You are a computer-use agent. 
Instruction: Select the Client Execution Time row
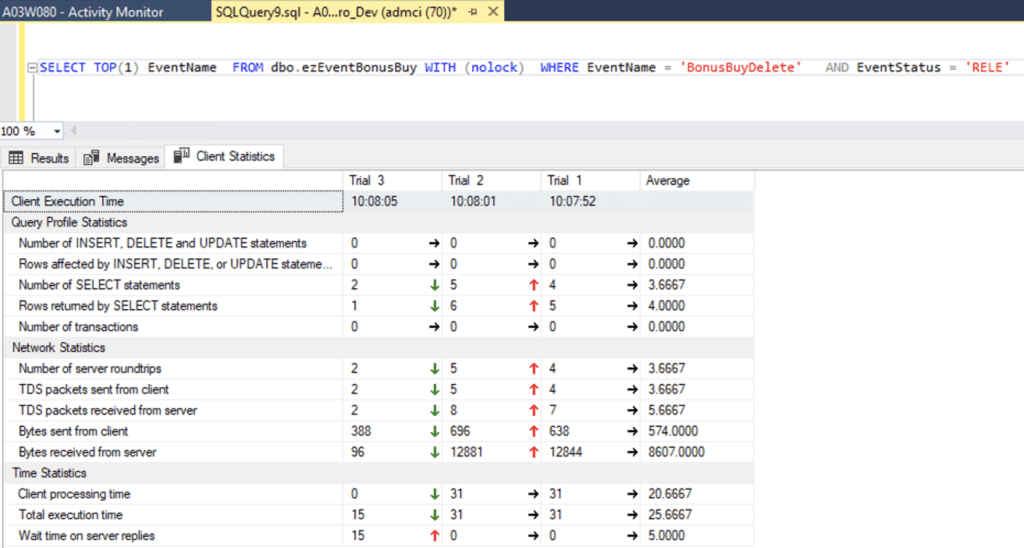click(379, 201)
